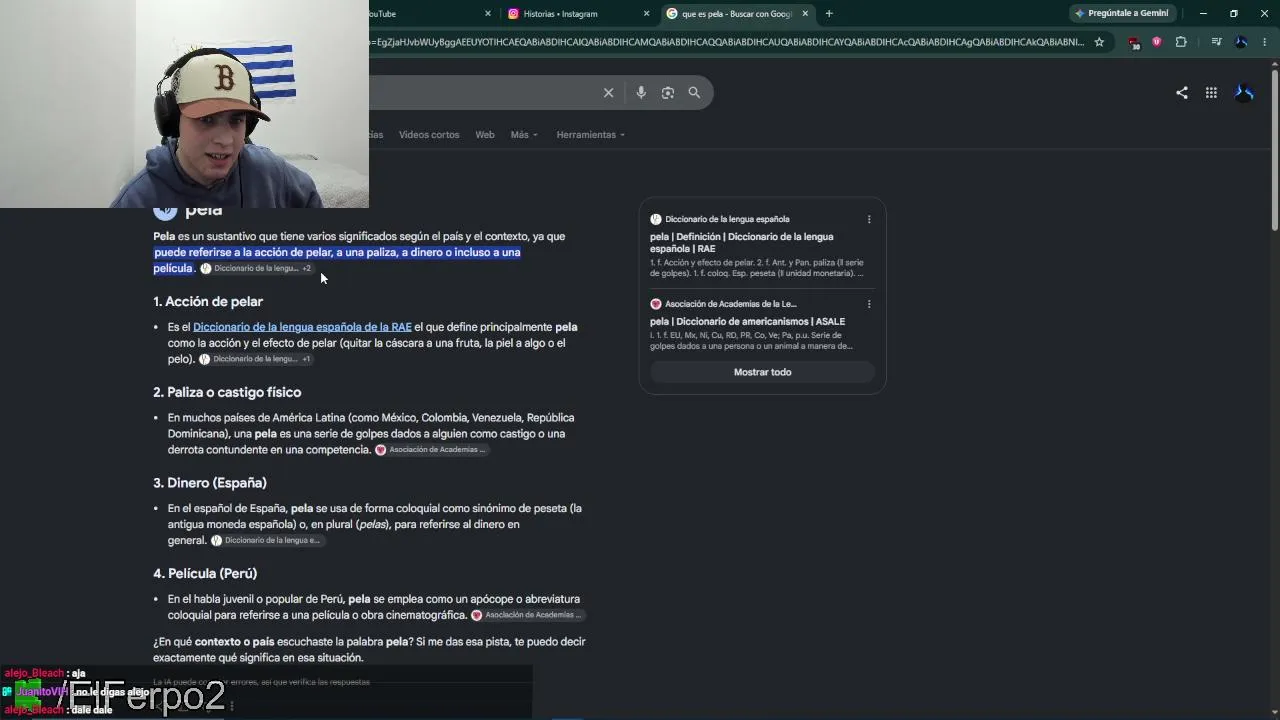Expand the Más dropdown
The height and width of the screenshot is (720, 1280).
(524, 135)
